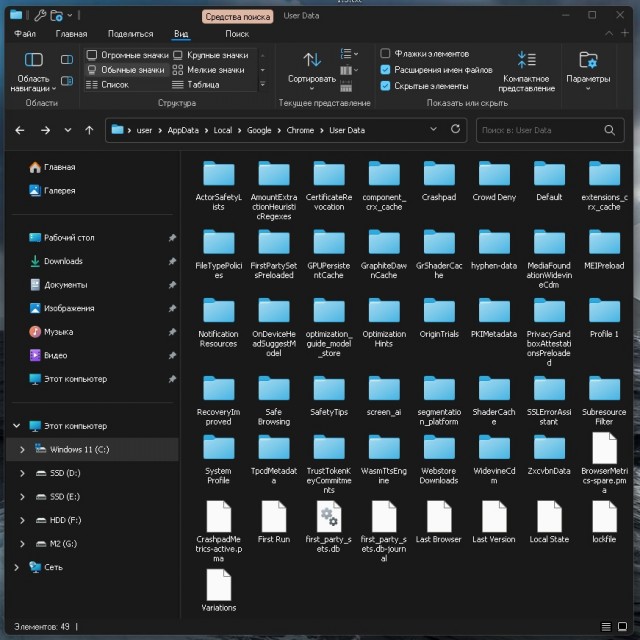Toggle Скрытые элементы checkbox

pos(385,86)
